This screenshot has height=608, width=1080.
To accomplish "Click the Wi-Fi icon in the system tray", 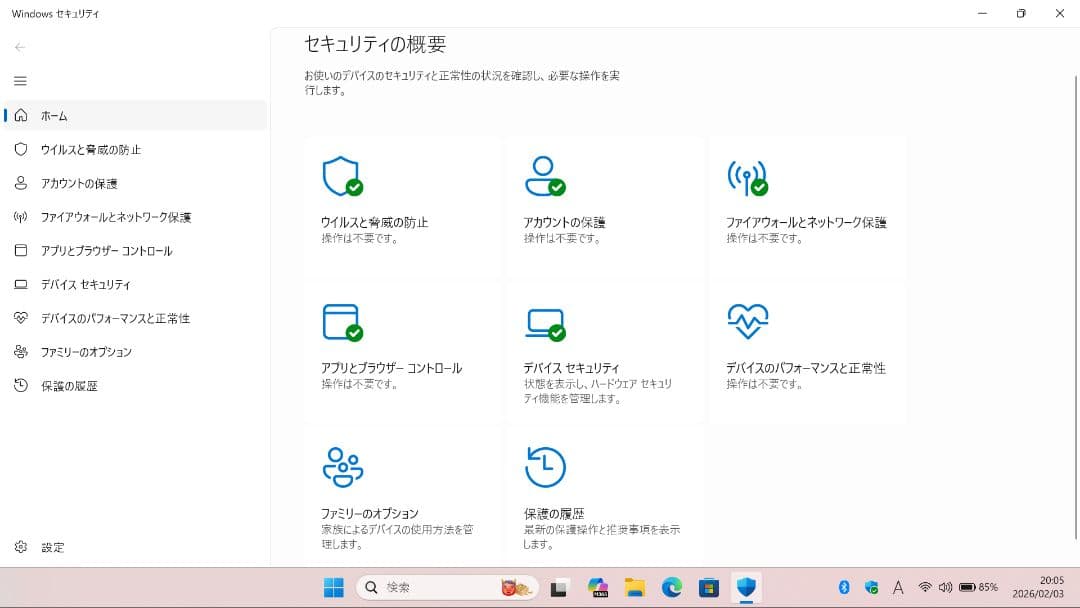I will pyautogui.click(x=924, y=588).
